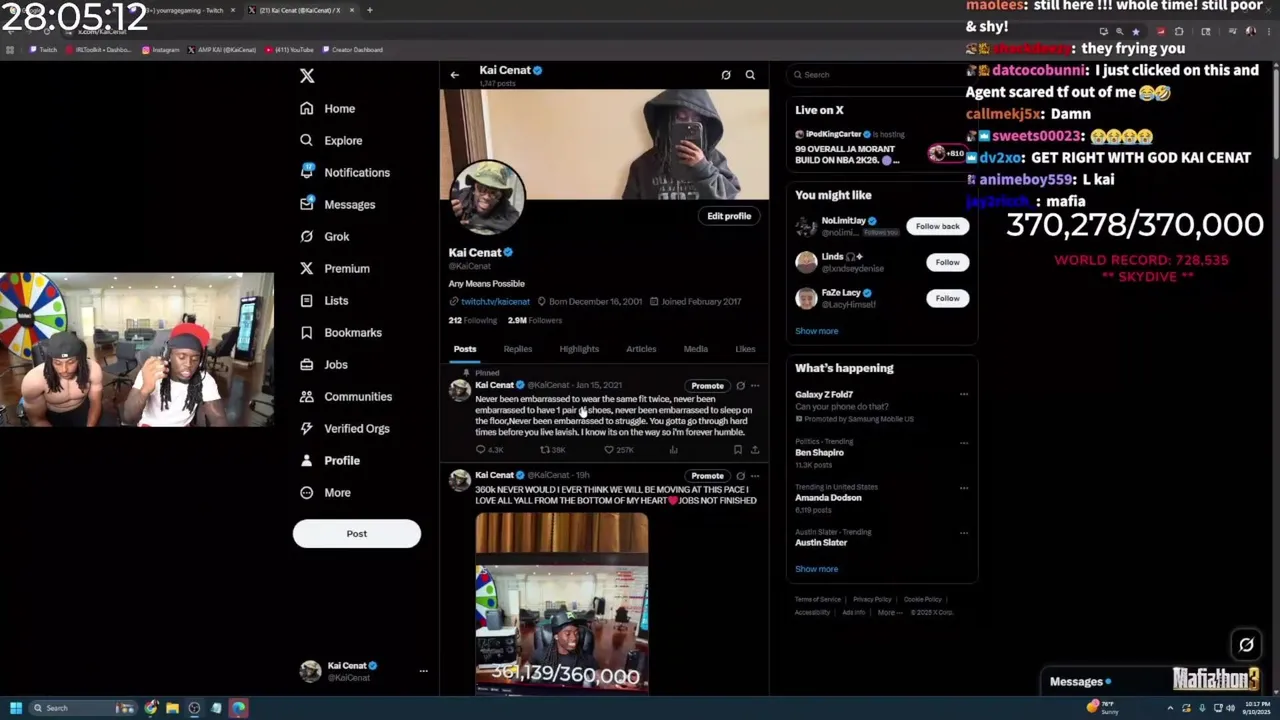The height and width of the screenshot is (720, 1280).
Task: Open Premium in X sidebar
Action: tap(335, 268)
